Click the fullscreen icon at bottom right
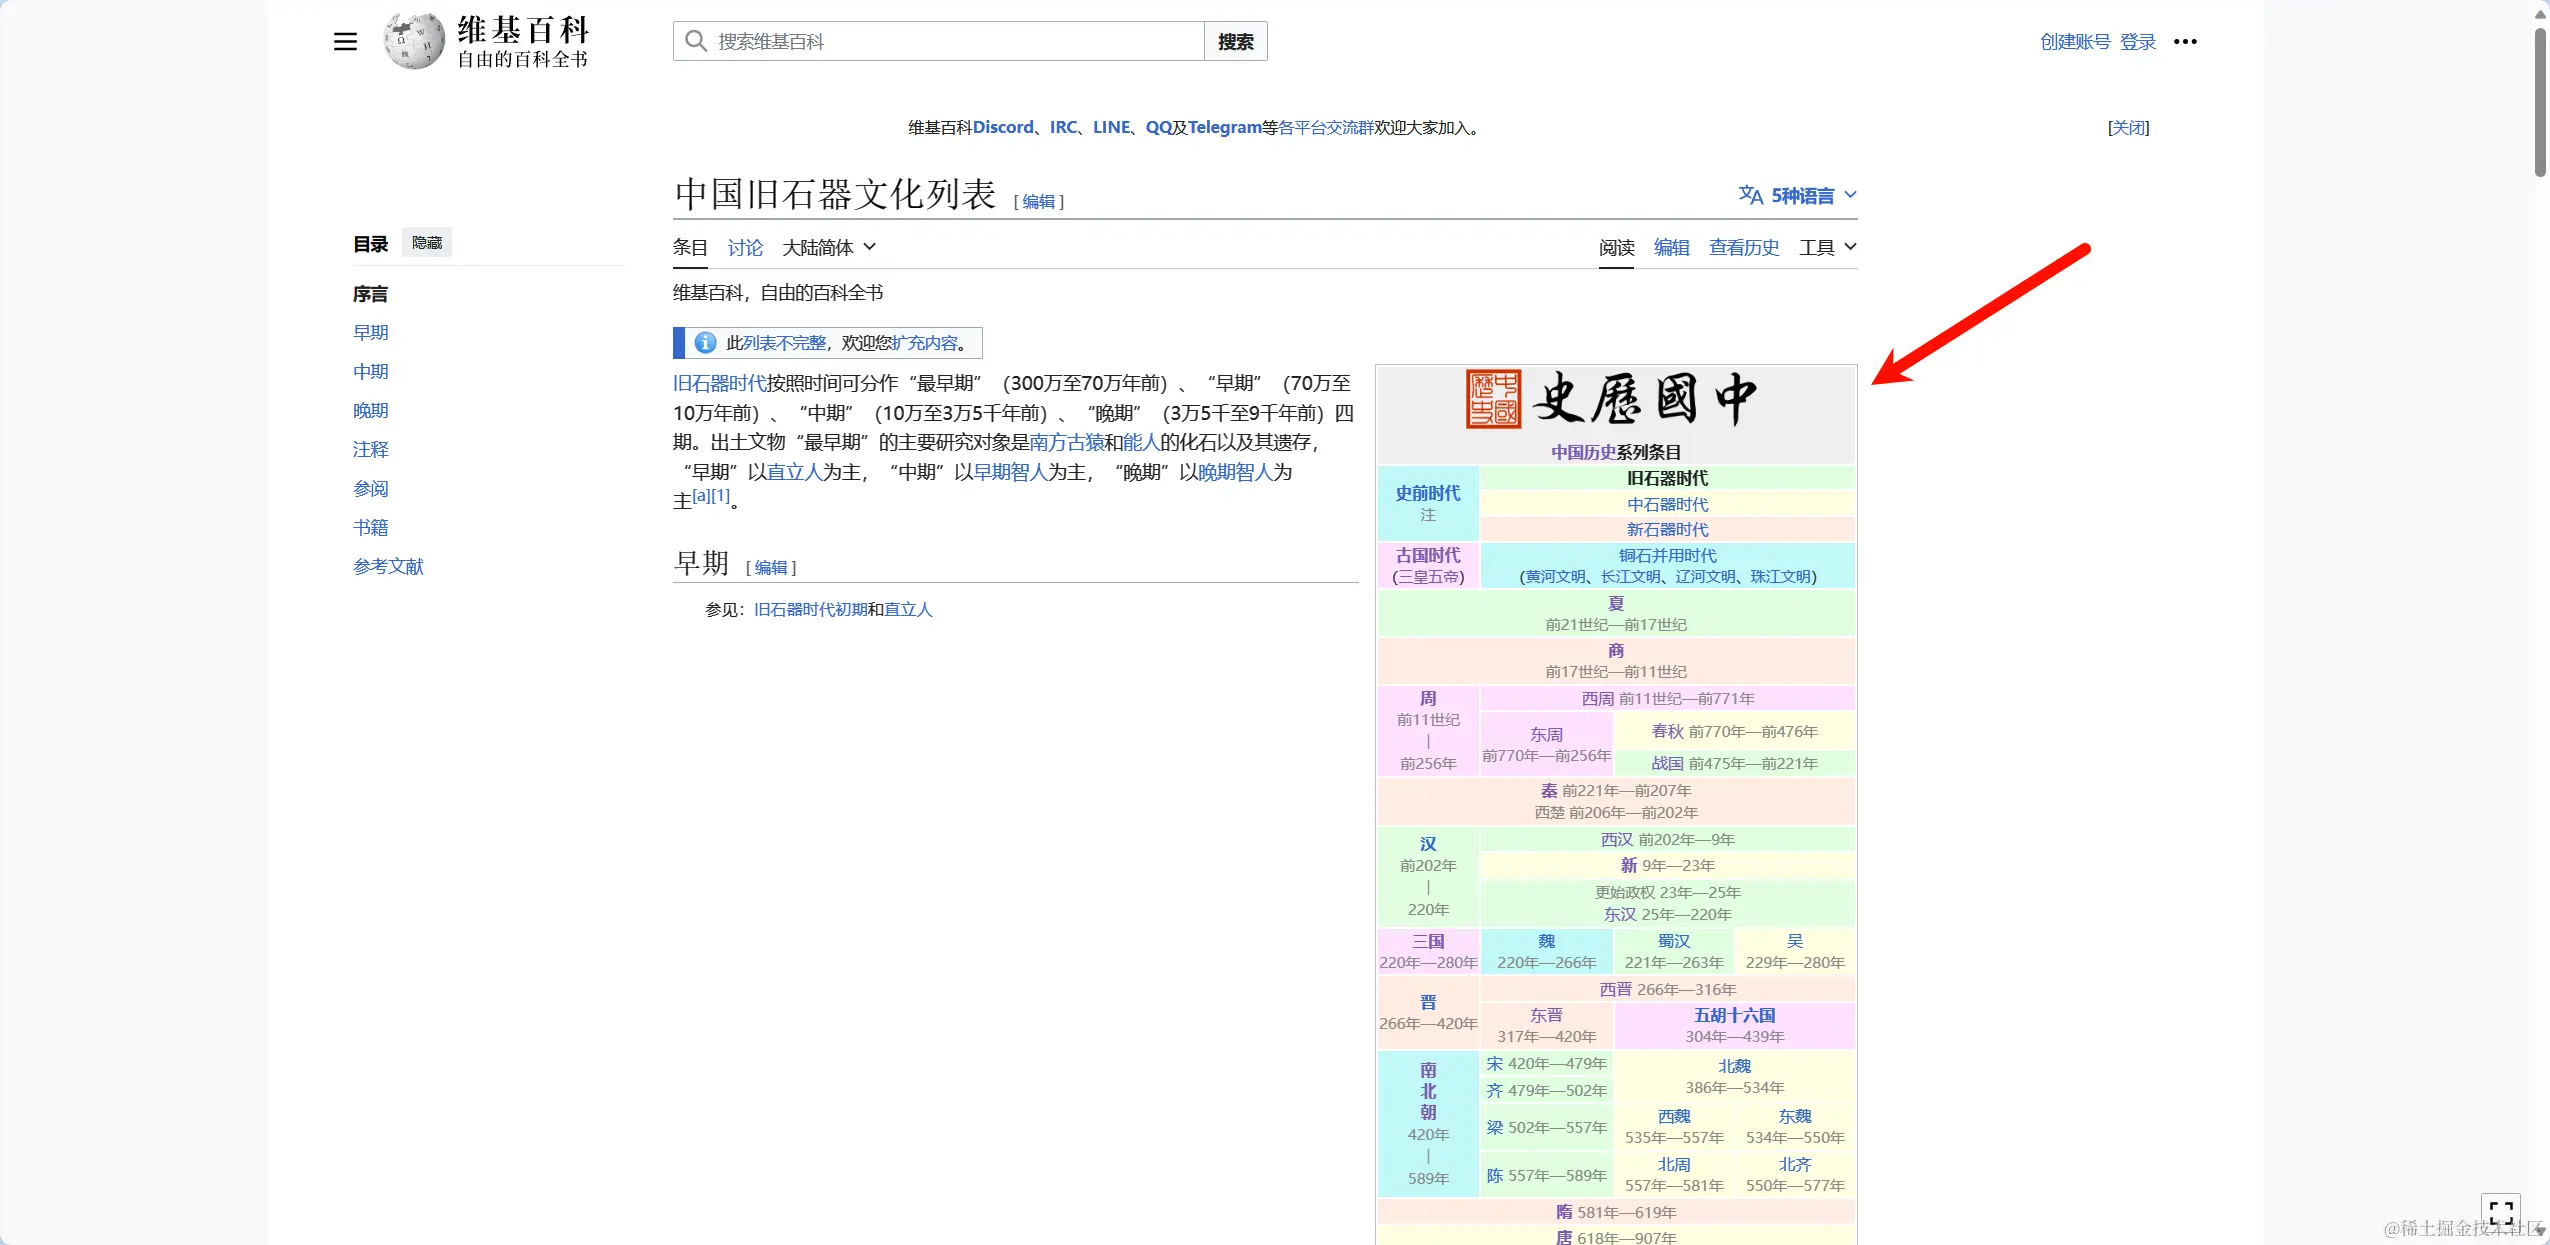Viewport: 2550px width, 1245px height. click(x=2501, y=1213)
